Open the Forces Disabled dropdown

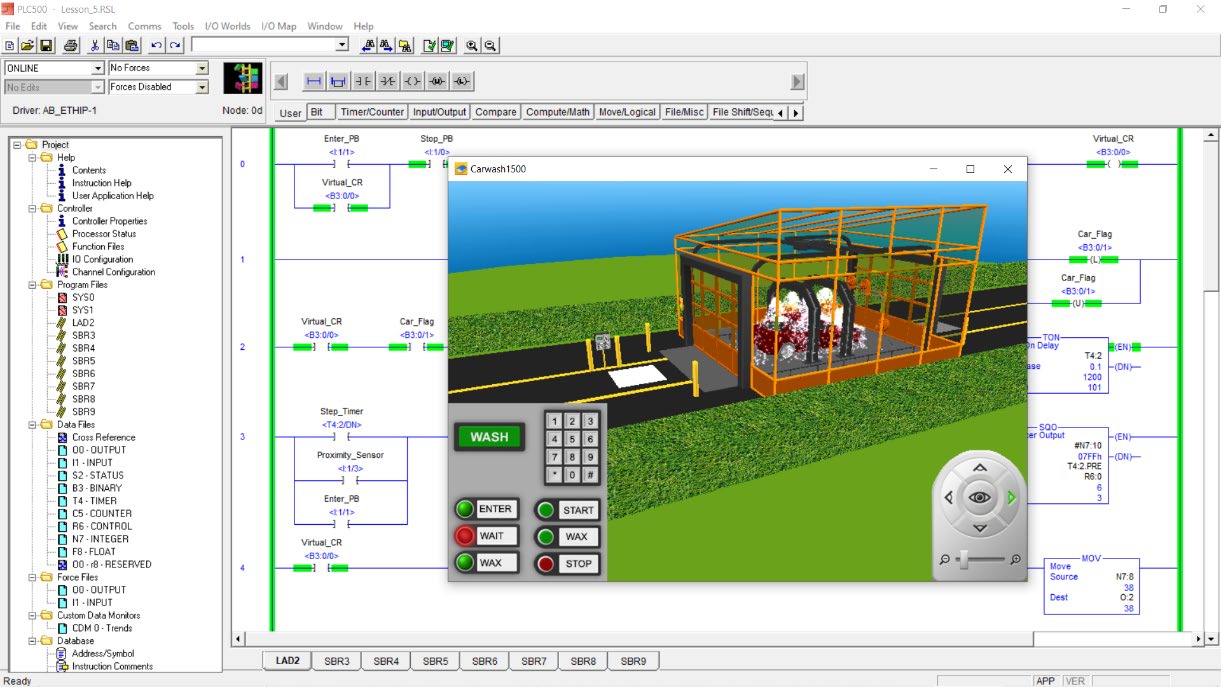pyautogui.click(x=202, y=87)
